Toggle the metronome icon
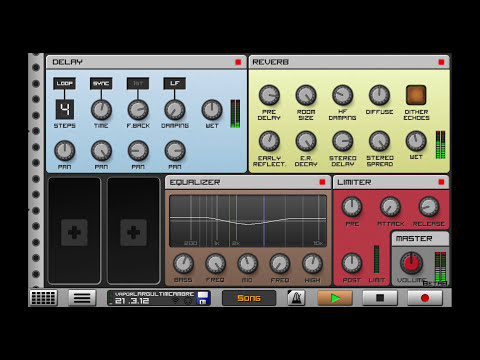Image resolution: width=480 pixels, height=360 pixels. [x=296, y=298]
